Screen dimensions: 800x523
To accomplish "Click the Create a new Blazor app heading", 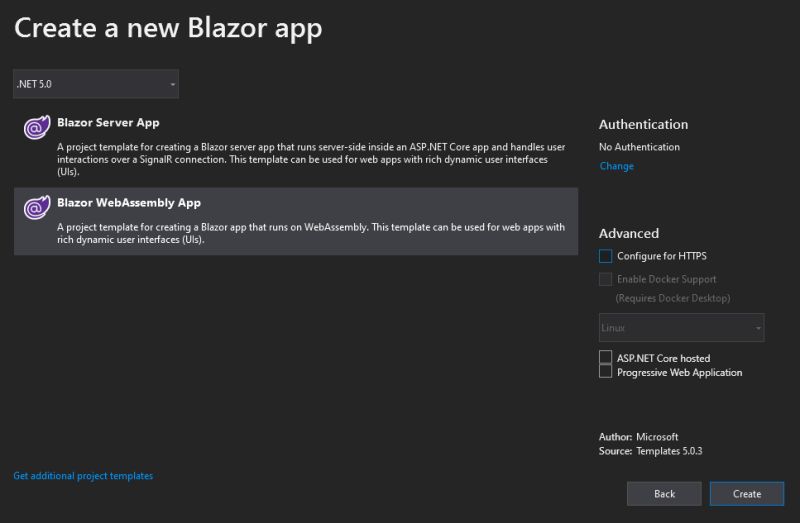I will (x=168, y=28).
